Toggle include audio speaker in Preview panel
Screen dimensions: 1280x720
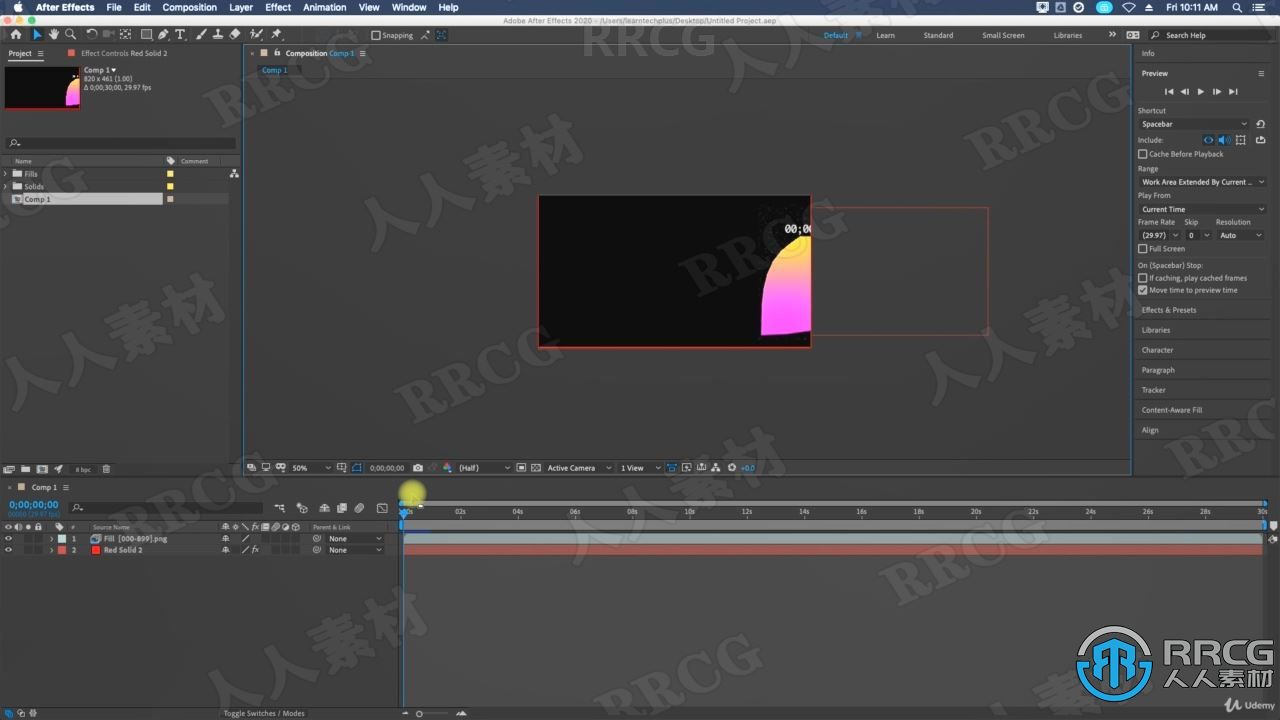click(1224, 140)
